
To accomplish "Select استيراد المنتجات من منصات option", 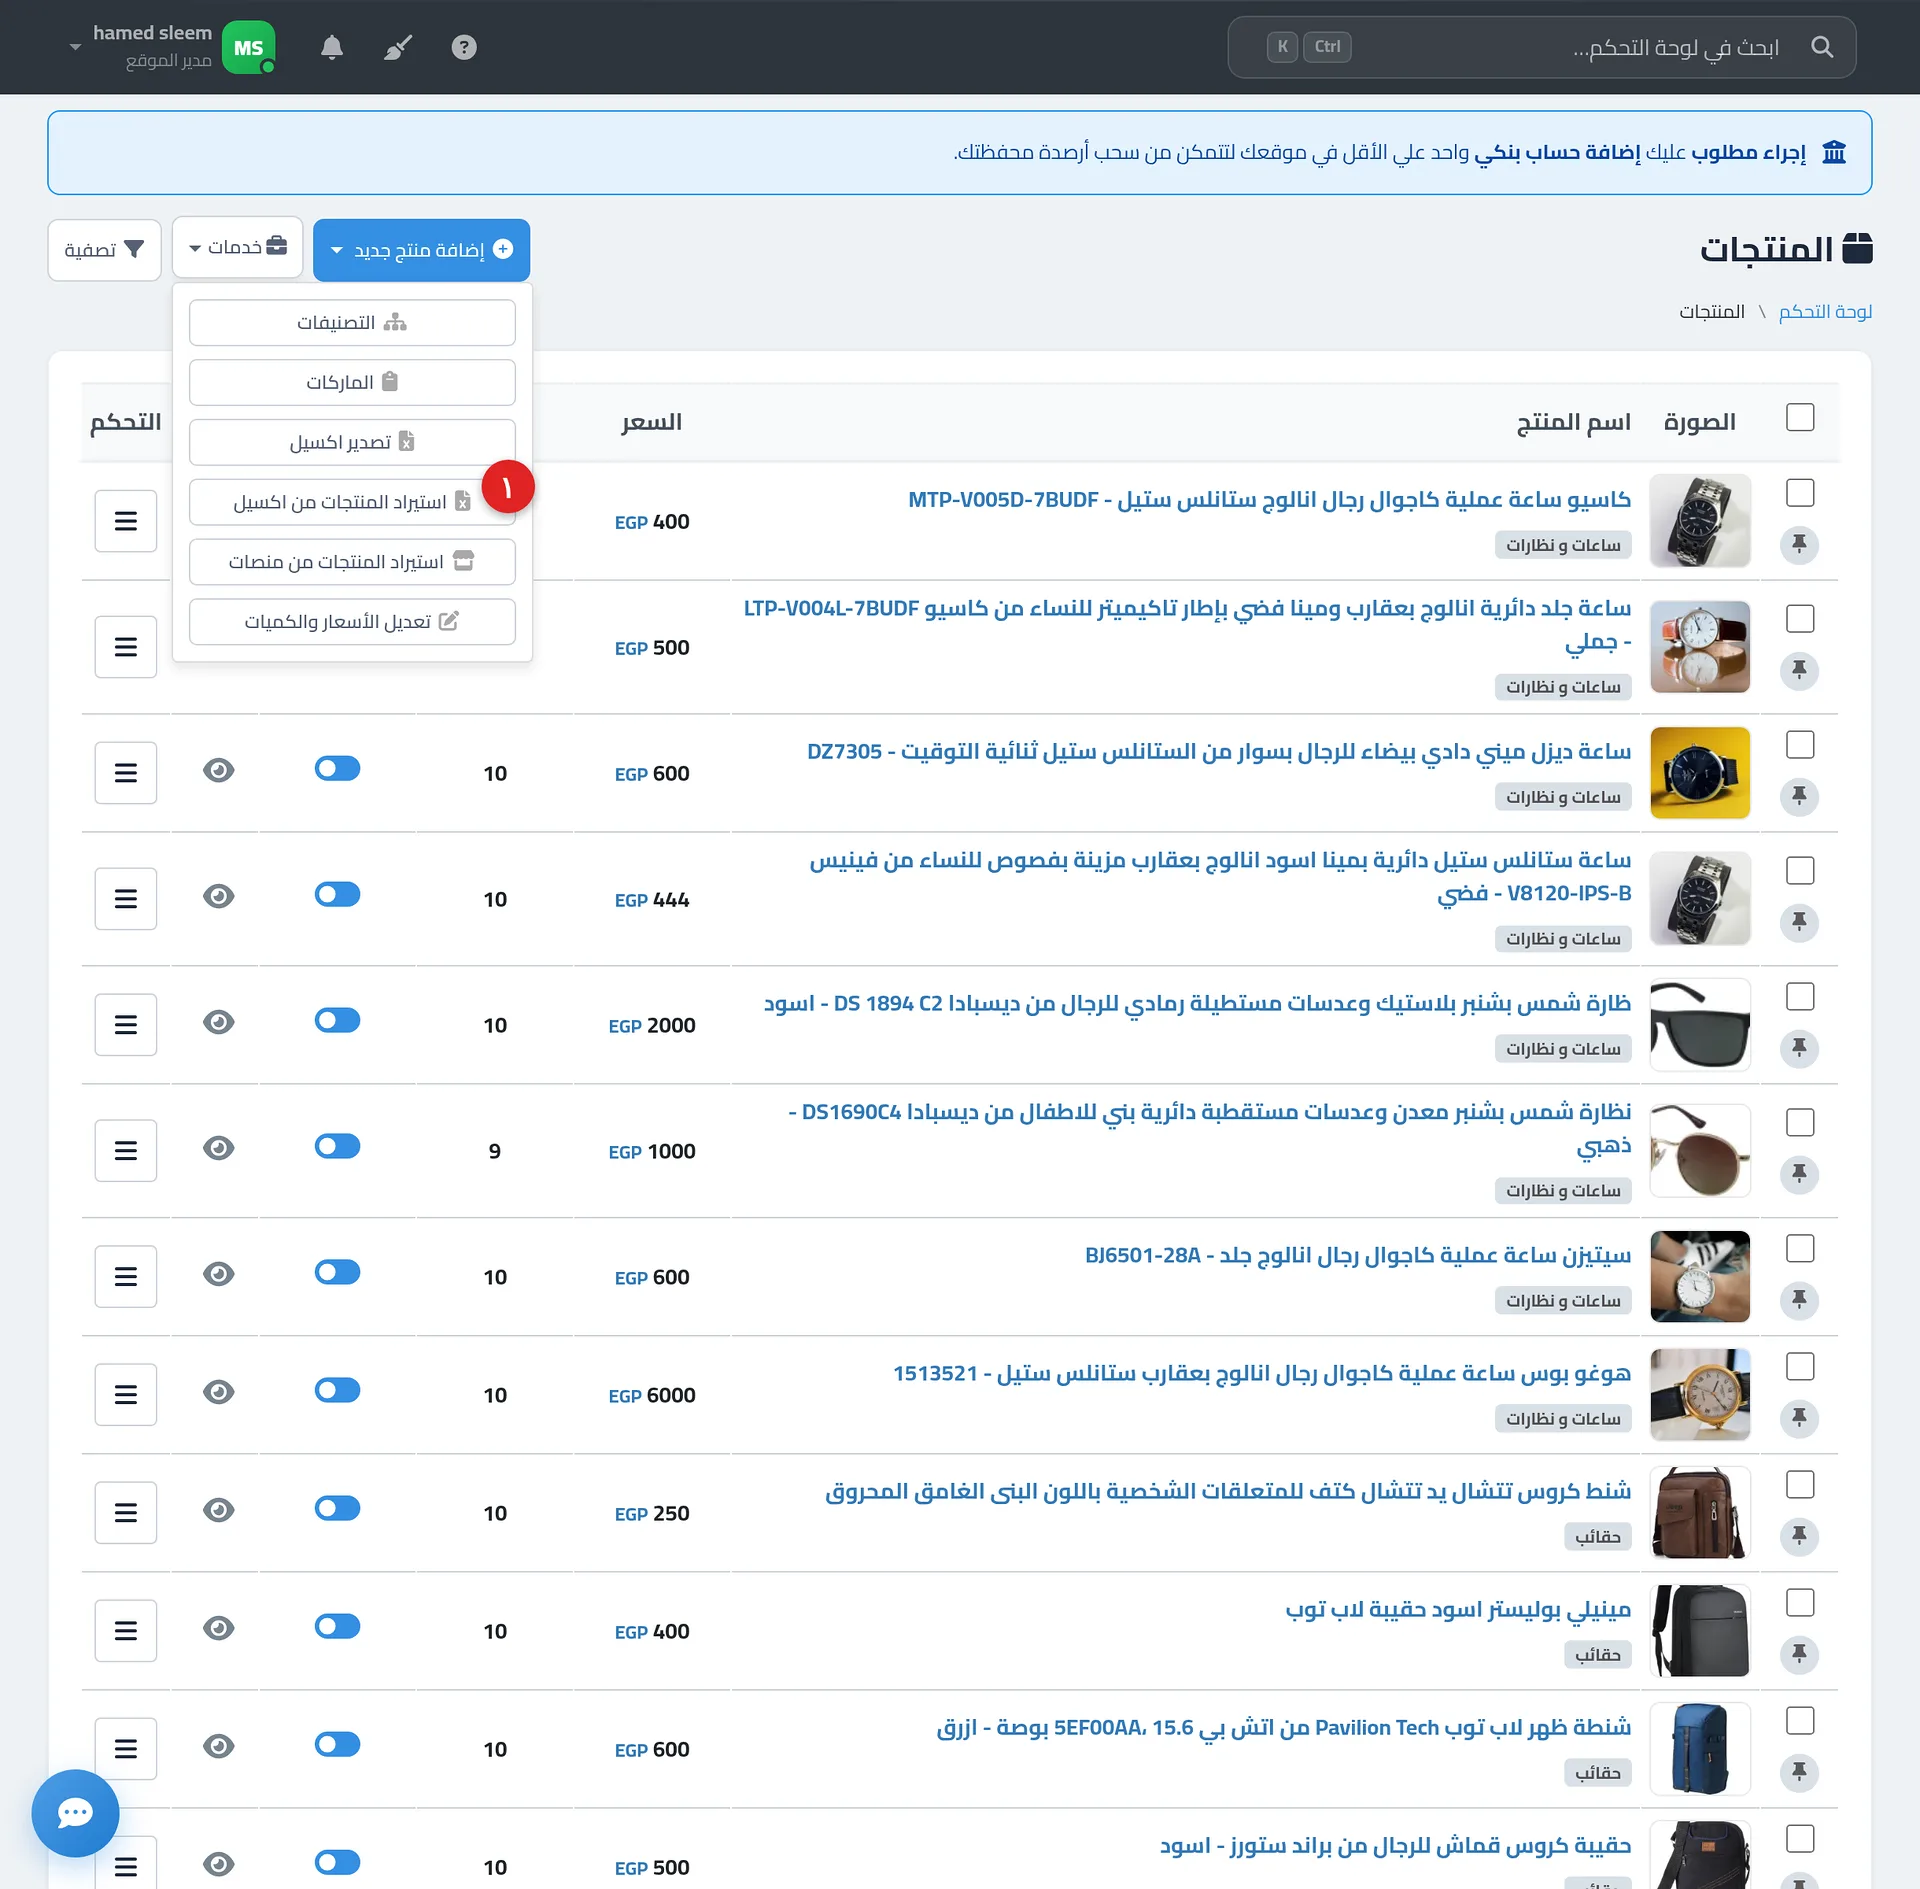I will (352, 562).
